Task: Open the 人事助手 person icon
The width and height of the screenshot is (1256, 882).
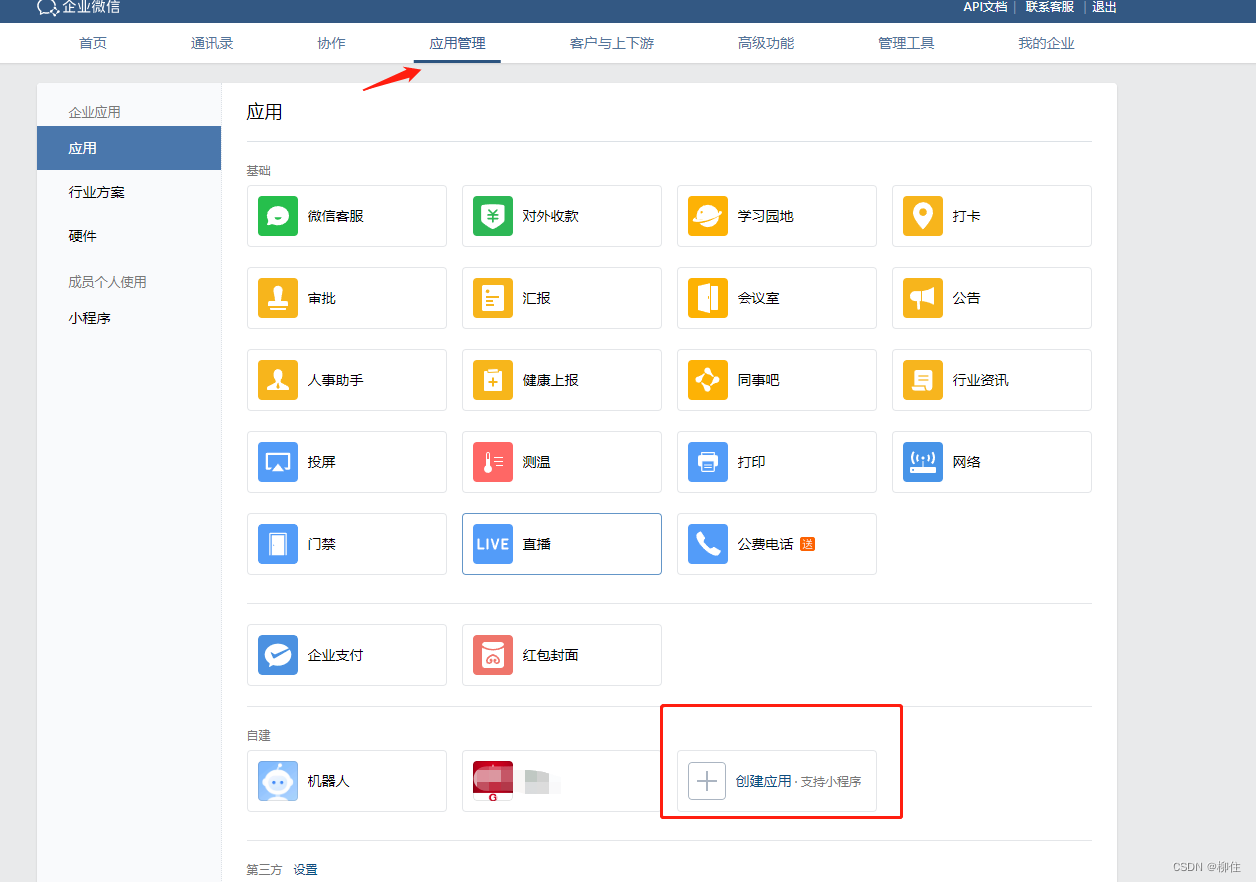Action: [x=278, y=380]
